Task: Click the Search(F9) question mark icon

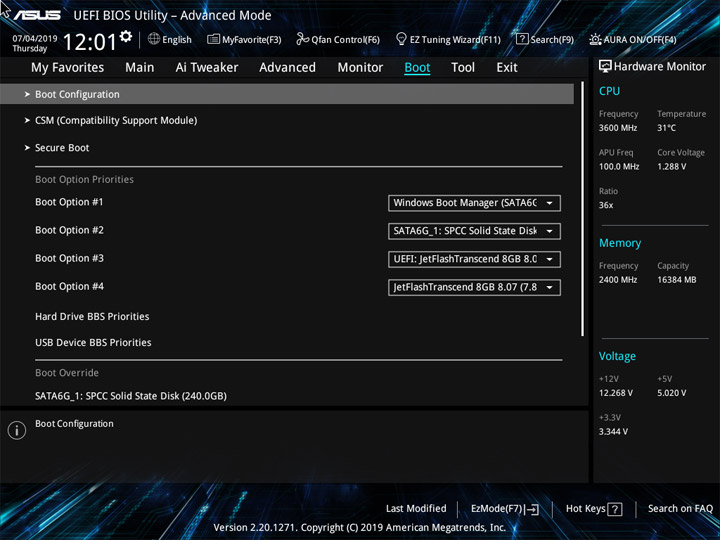Action: [522, 39]
